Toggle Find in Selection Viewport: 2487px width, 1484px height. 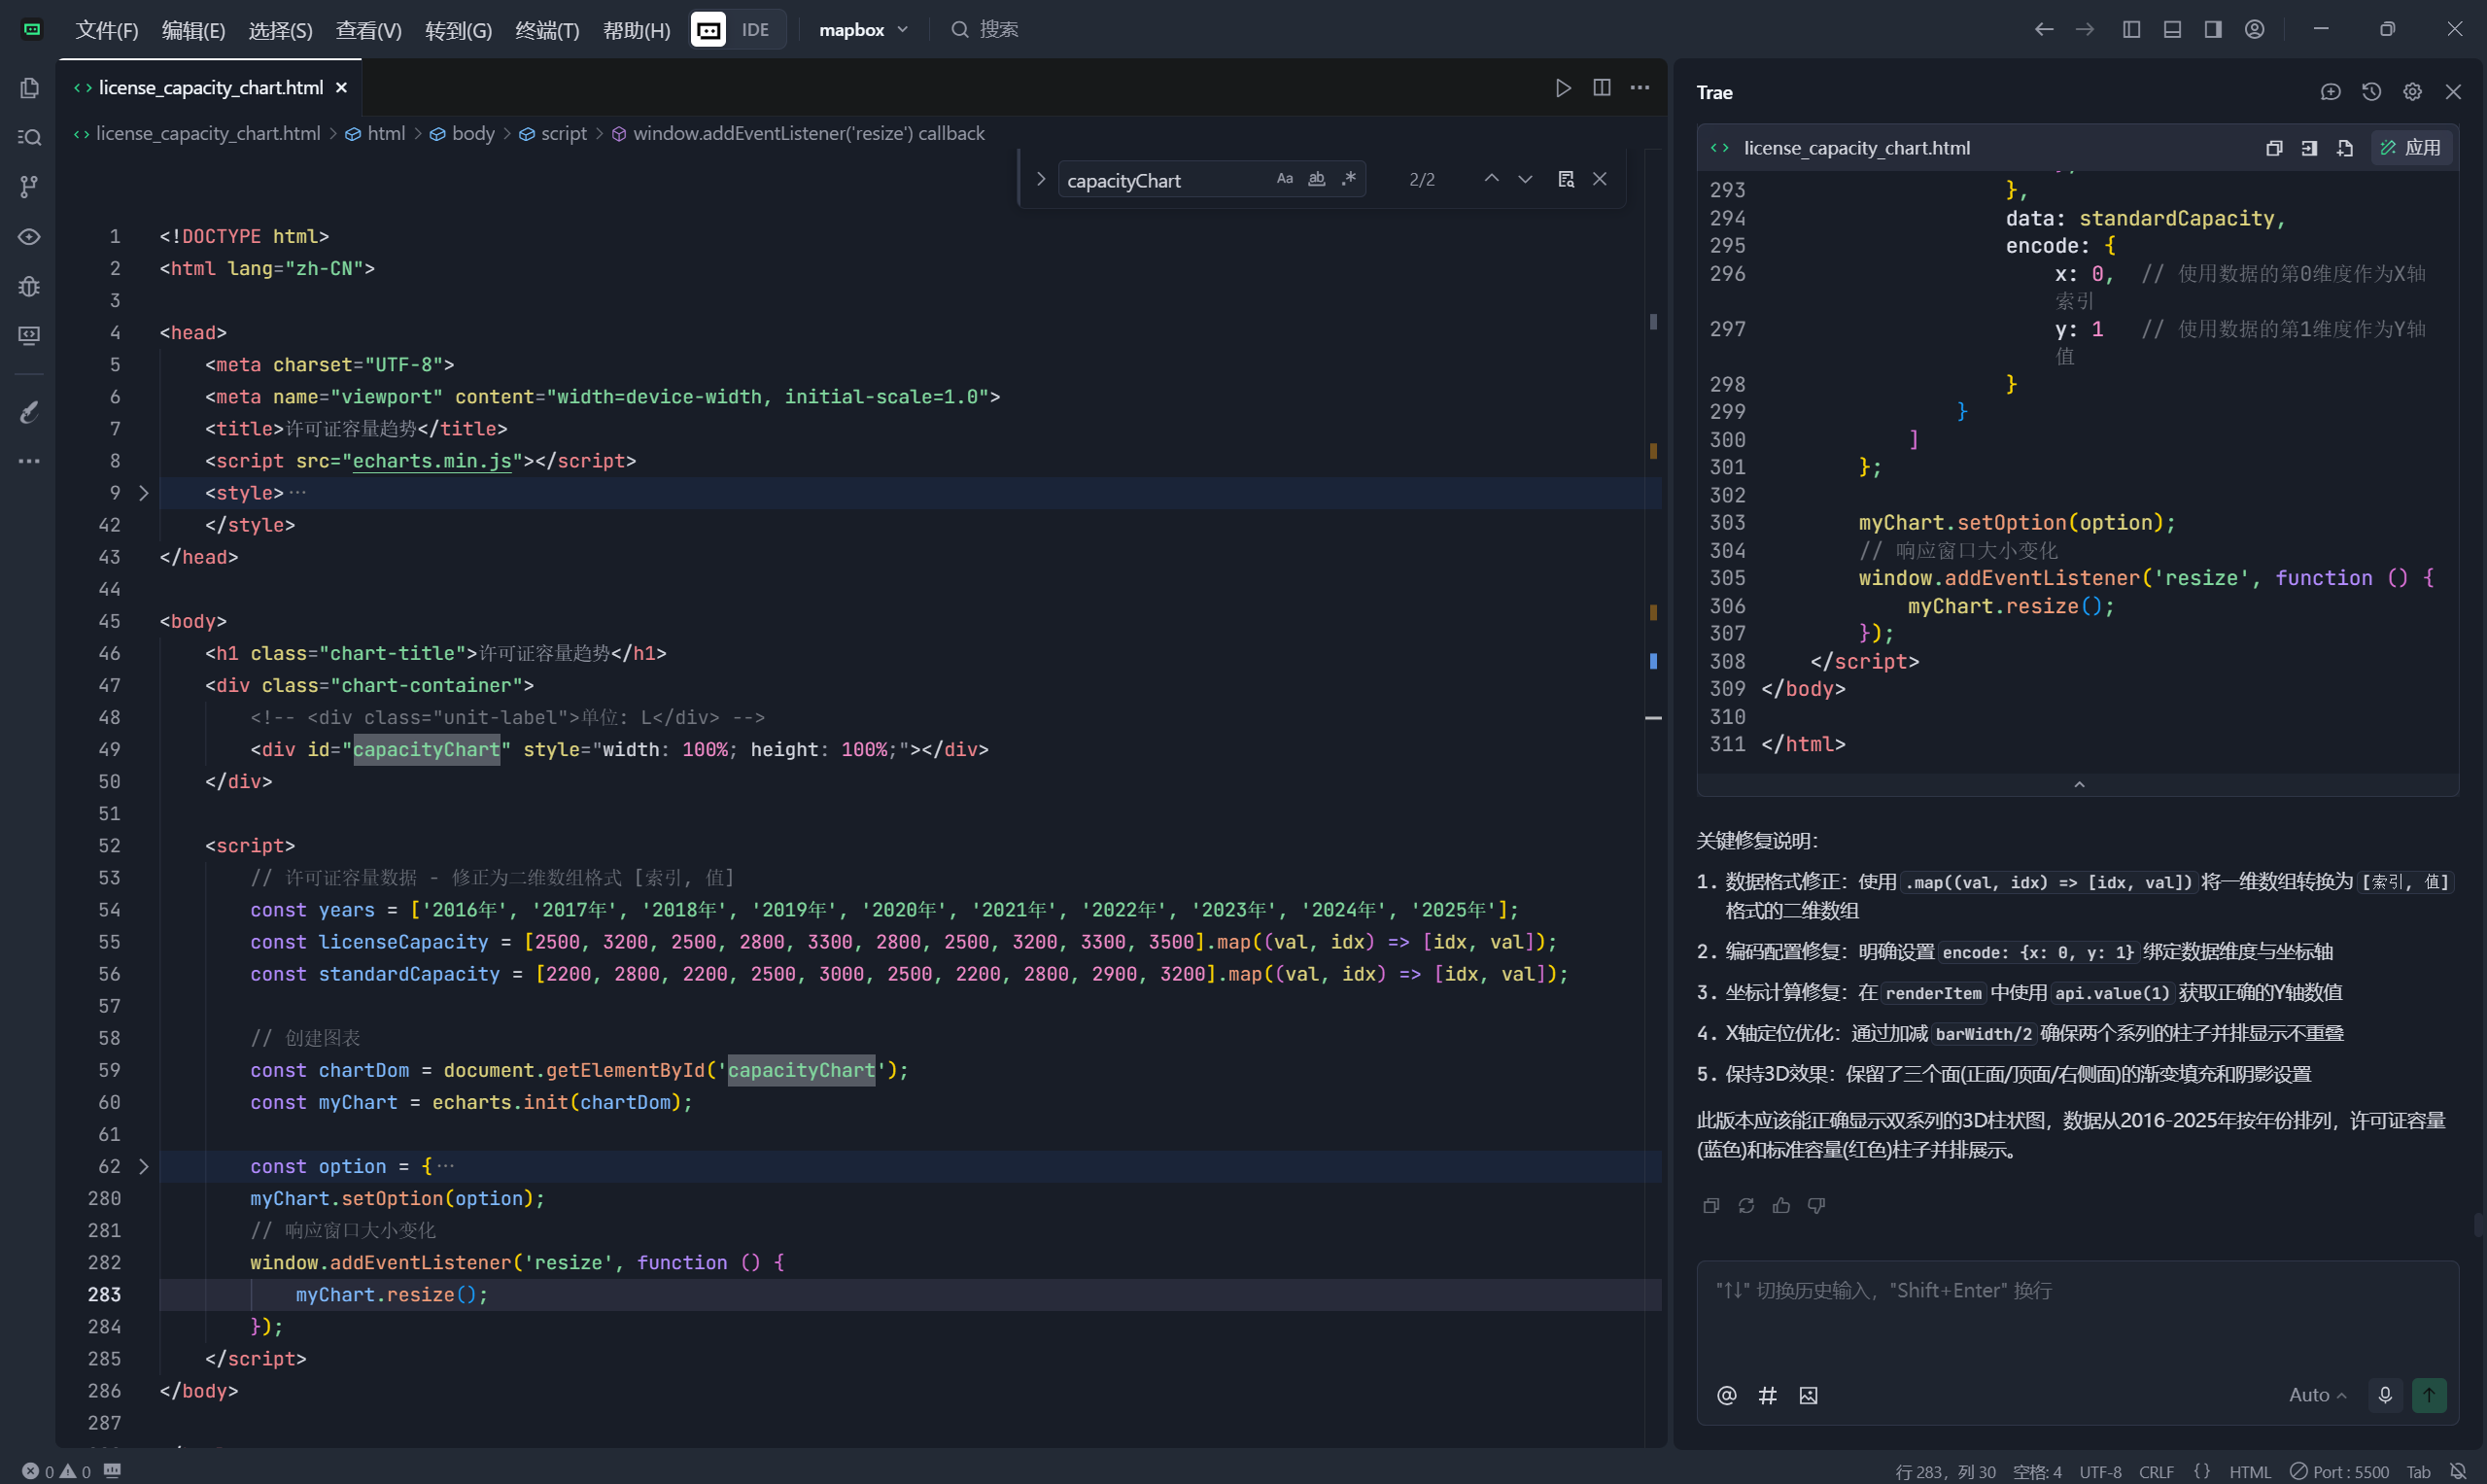point(1566,179)
